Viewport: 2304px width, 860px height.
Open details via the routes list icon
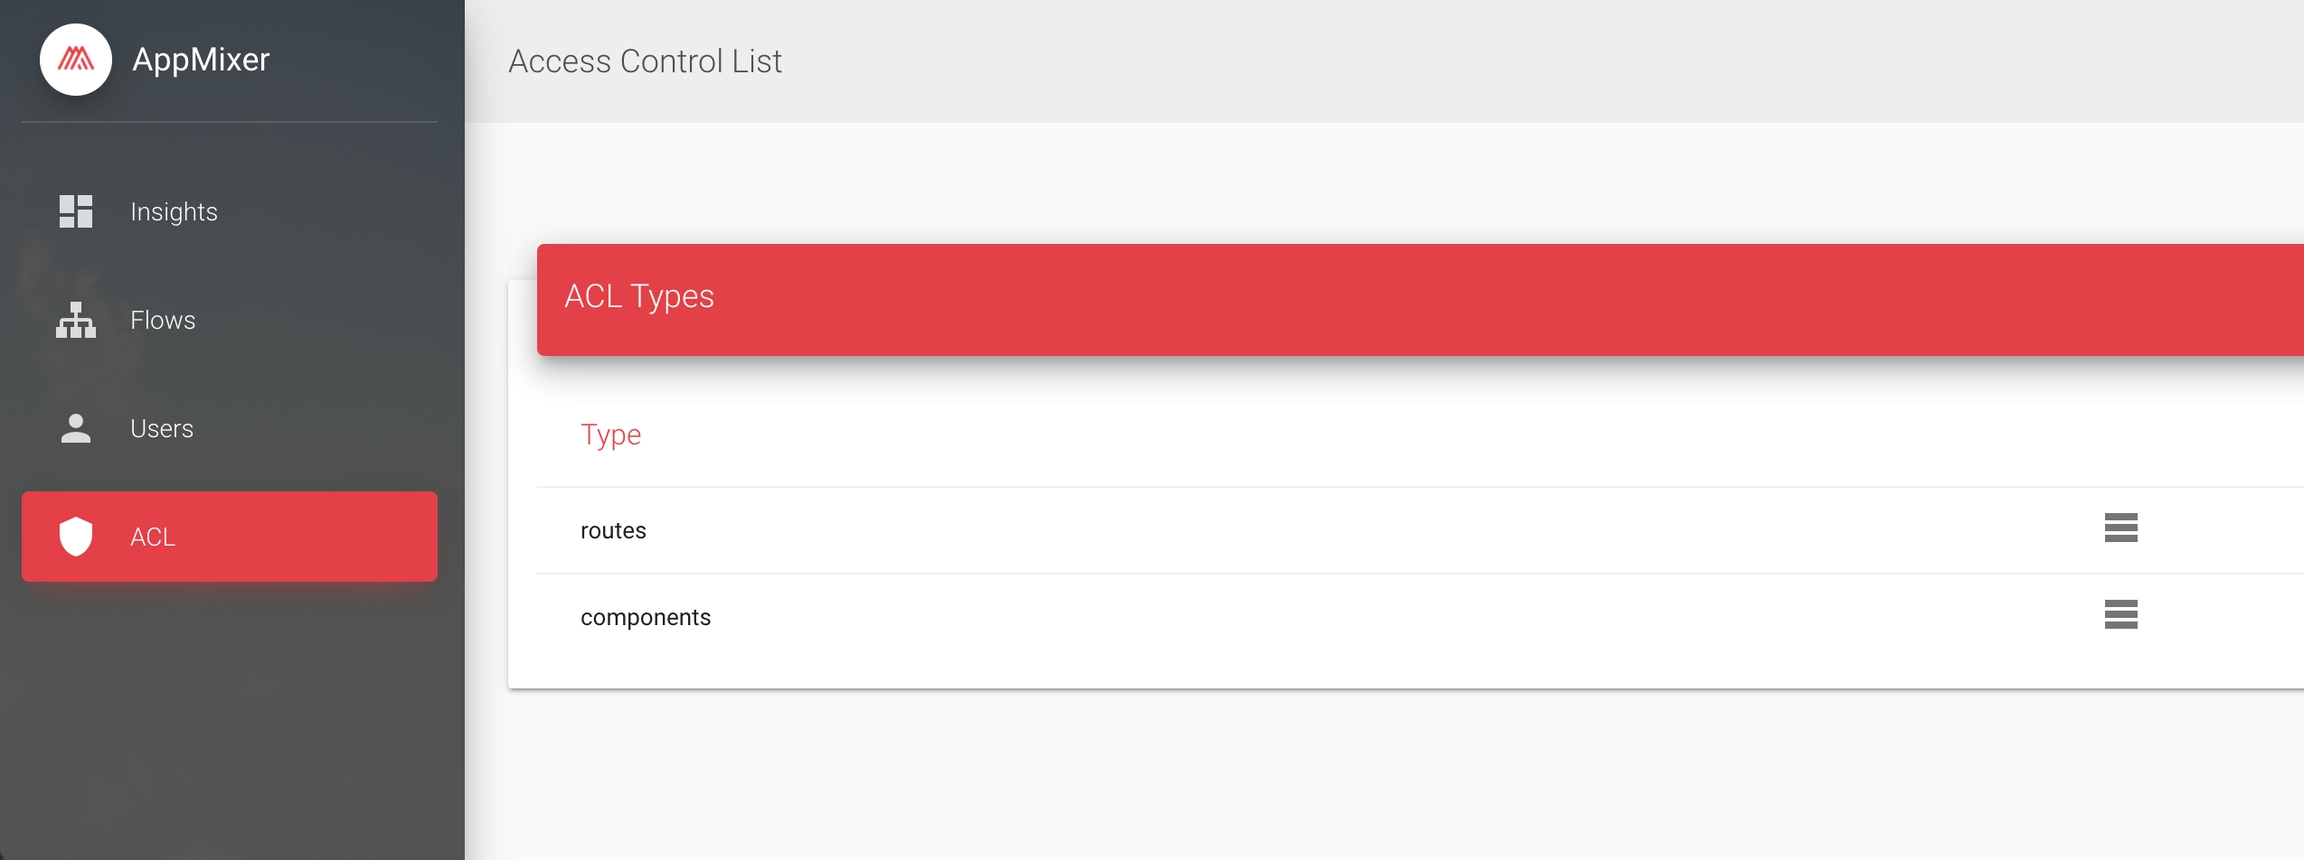click(x=2120, y=528)
